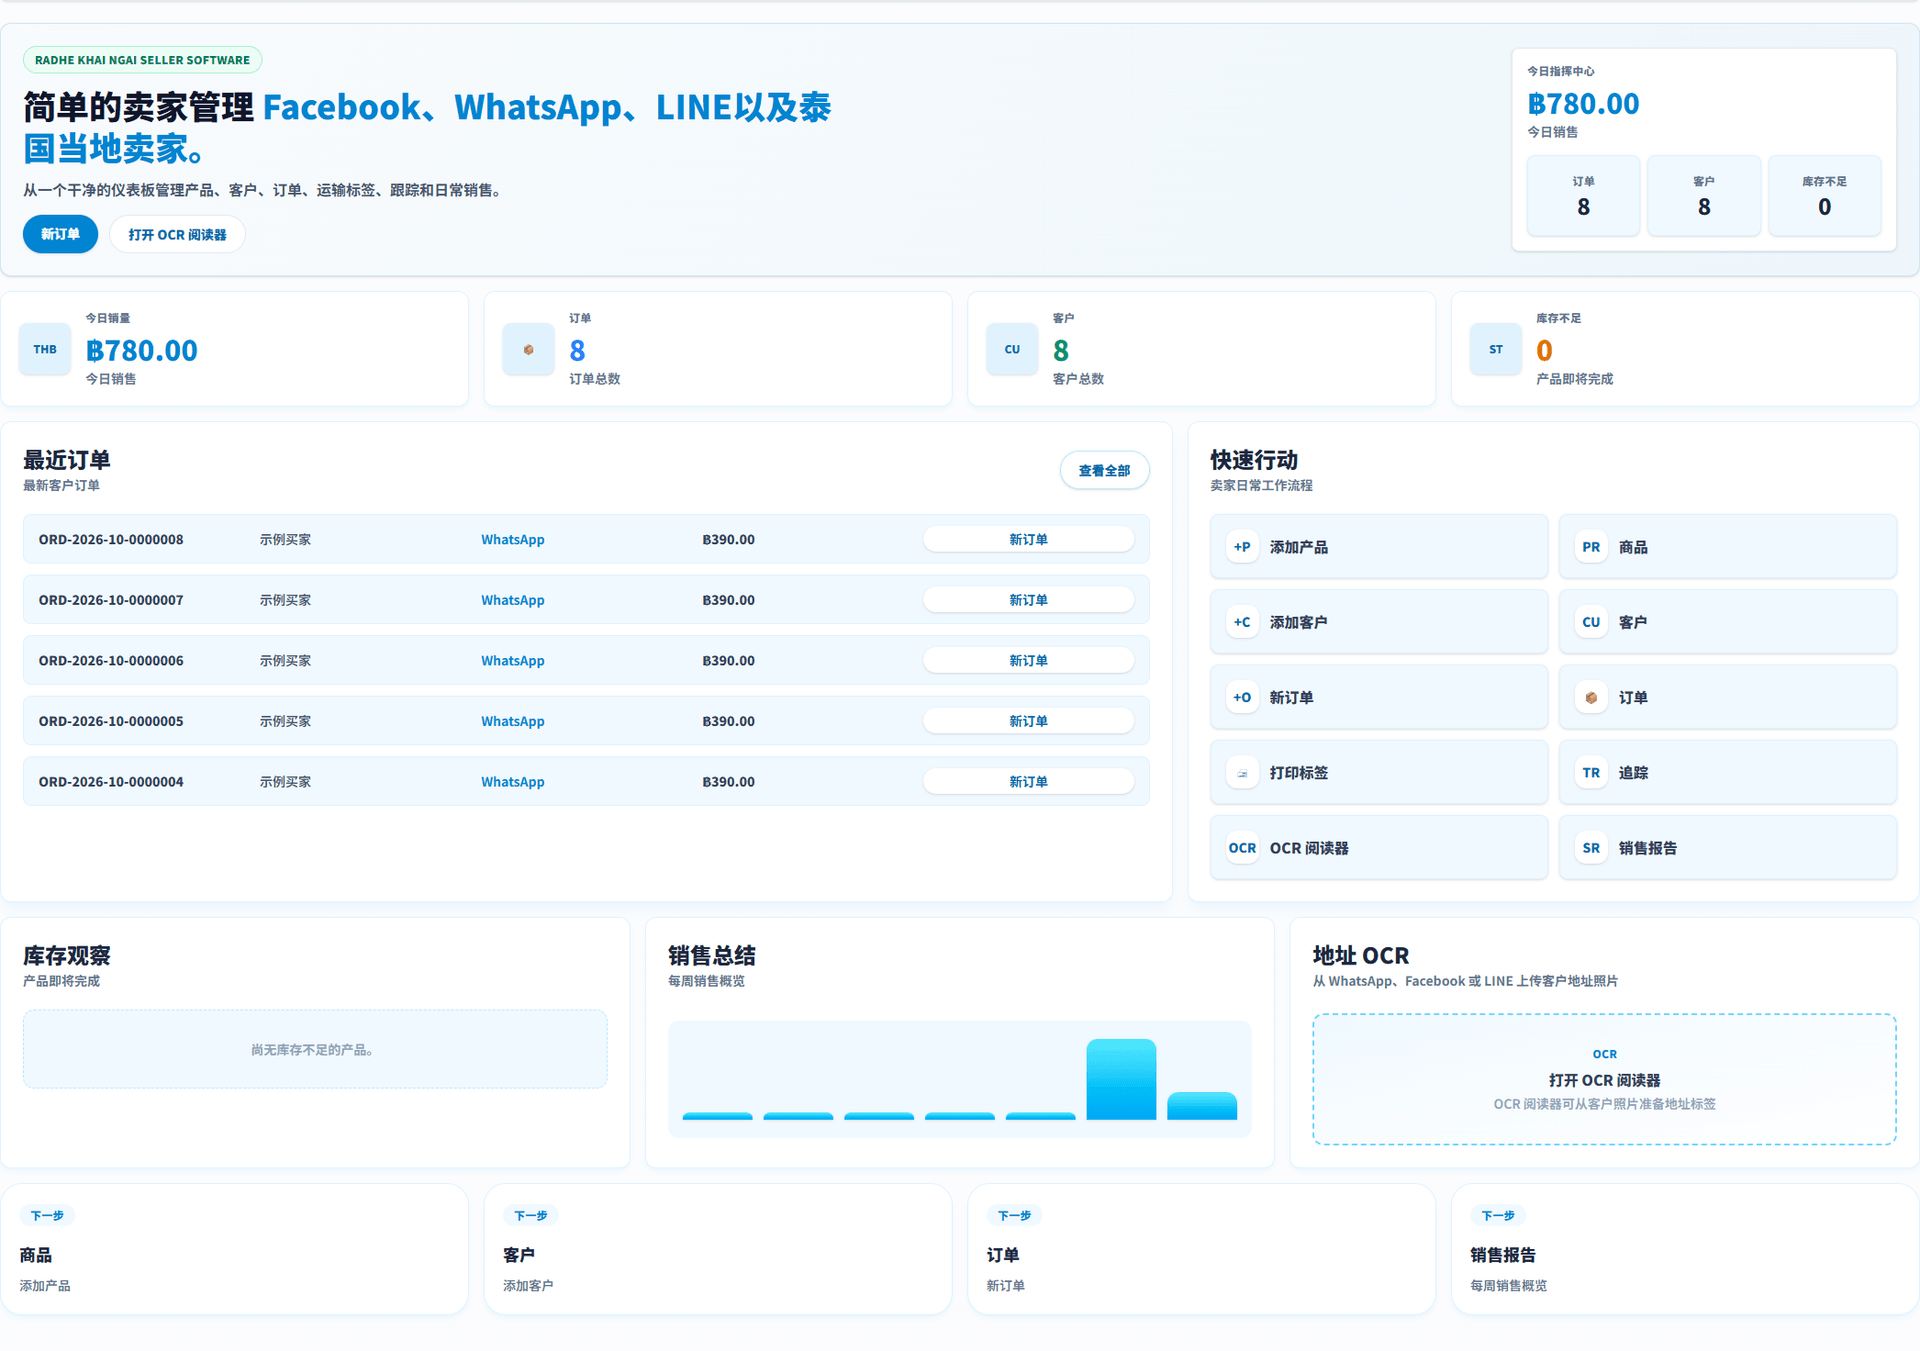Click the tallest bar in weekly sales chart
The height and width of the screenshot is (1351, 1920).
pos(1121,1079)
